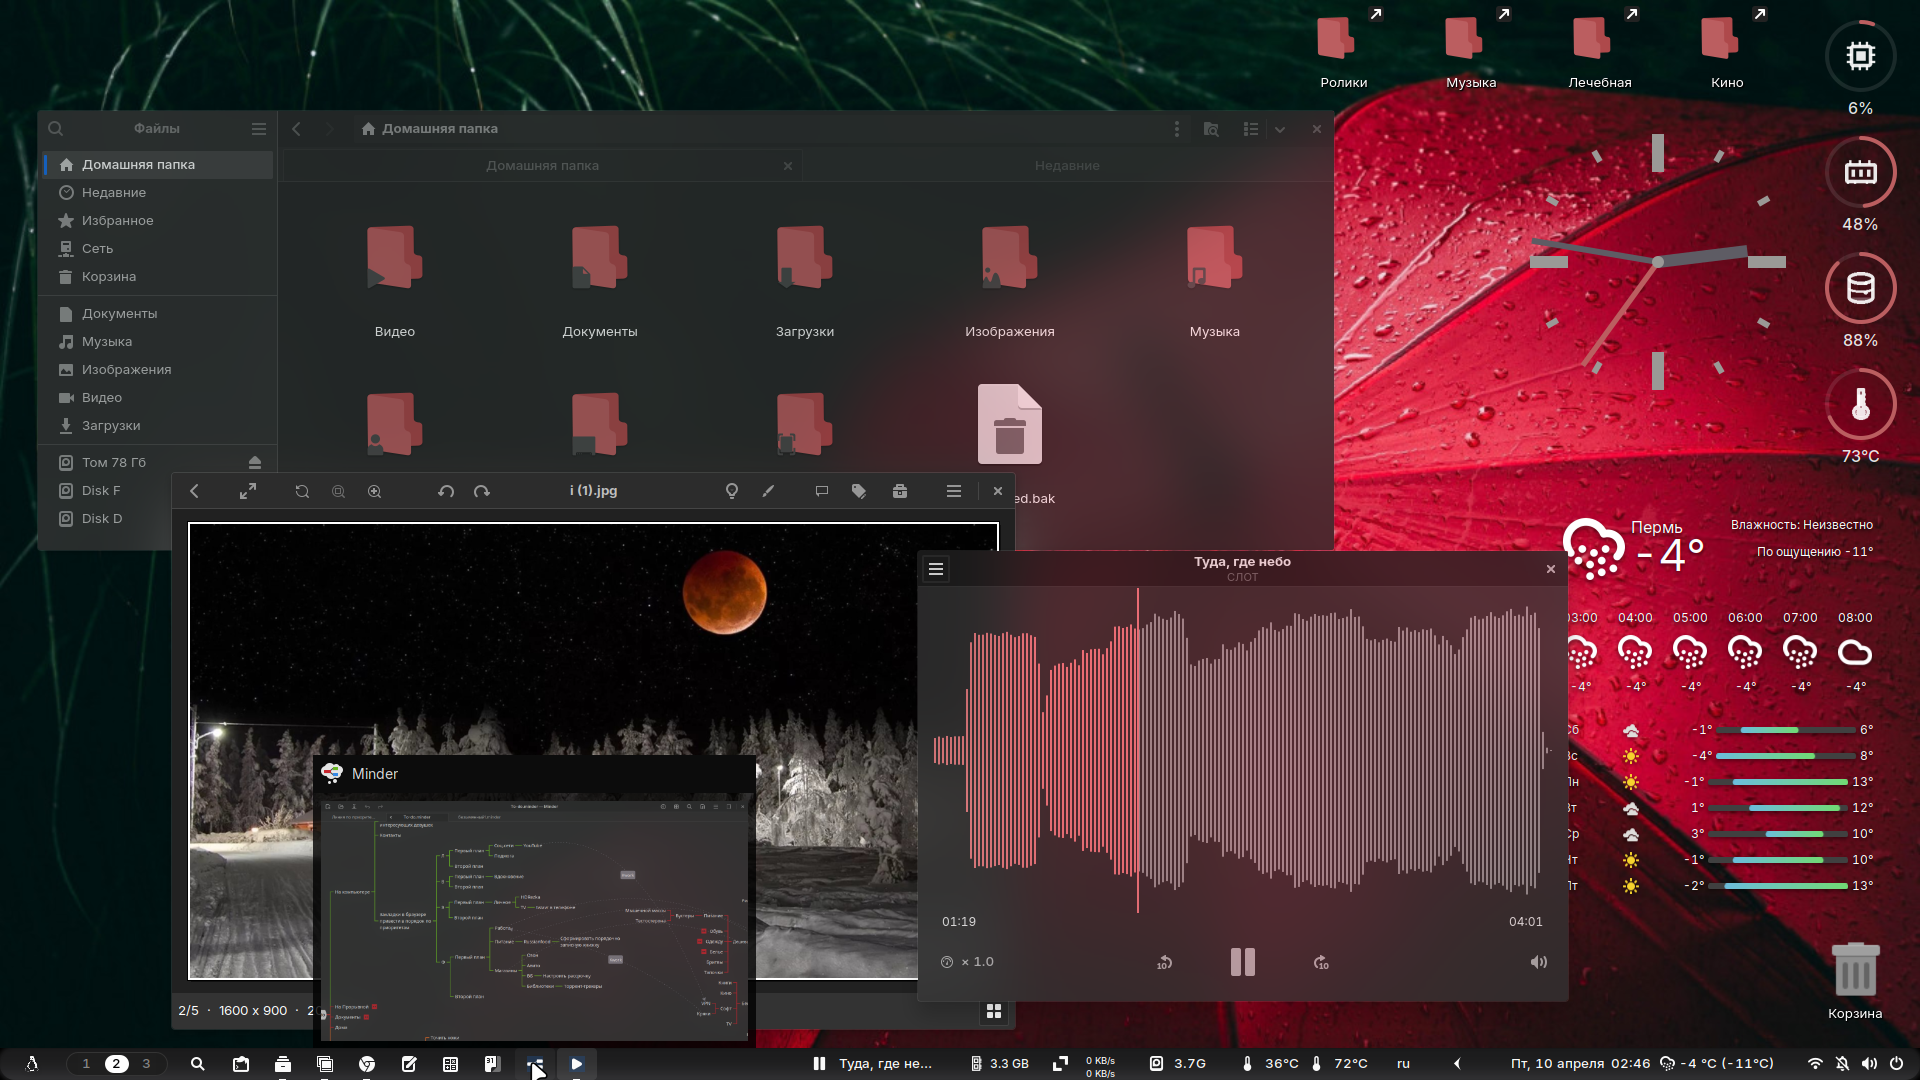Seek within the audio waveform
The image size is (1920, 1080).
pyautogui.click(x=1300, y=750)
